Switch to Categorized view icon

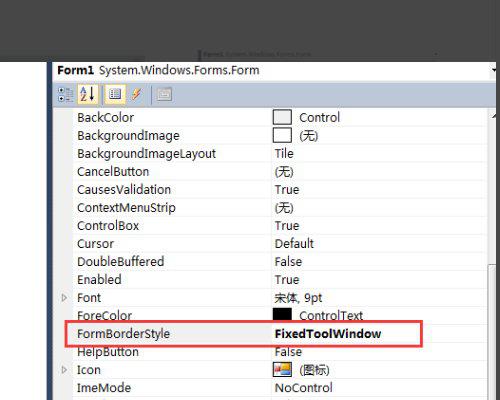pyautogui.click(x=66, y=94)
